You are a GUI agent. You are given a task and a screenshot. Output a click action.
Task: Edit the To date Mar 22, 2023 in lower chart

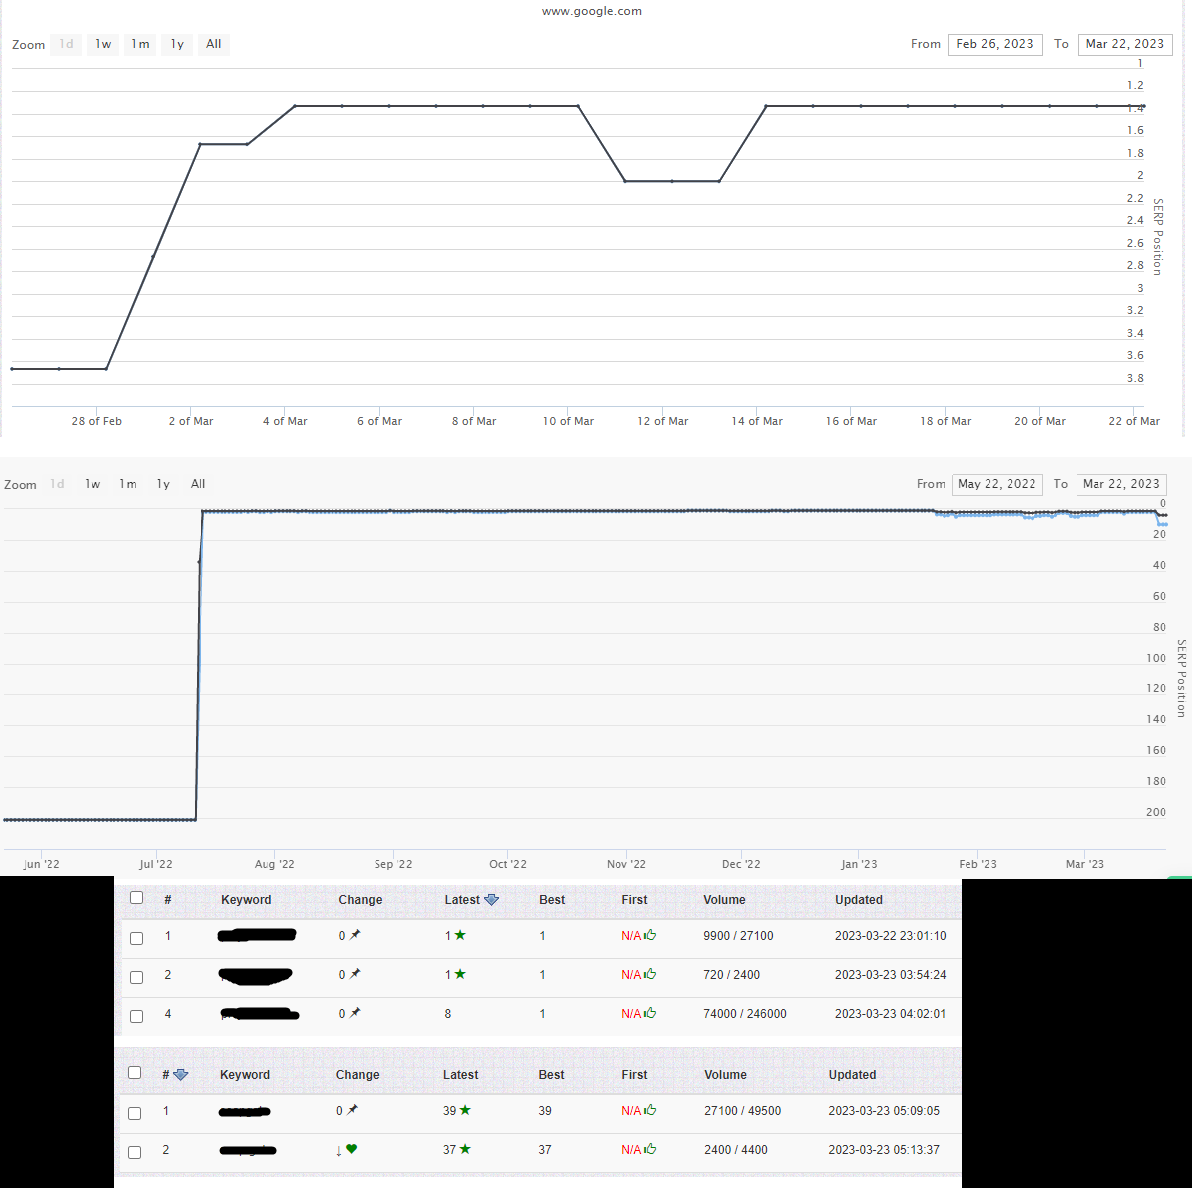(x=1121, y=484)
